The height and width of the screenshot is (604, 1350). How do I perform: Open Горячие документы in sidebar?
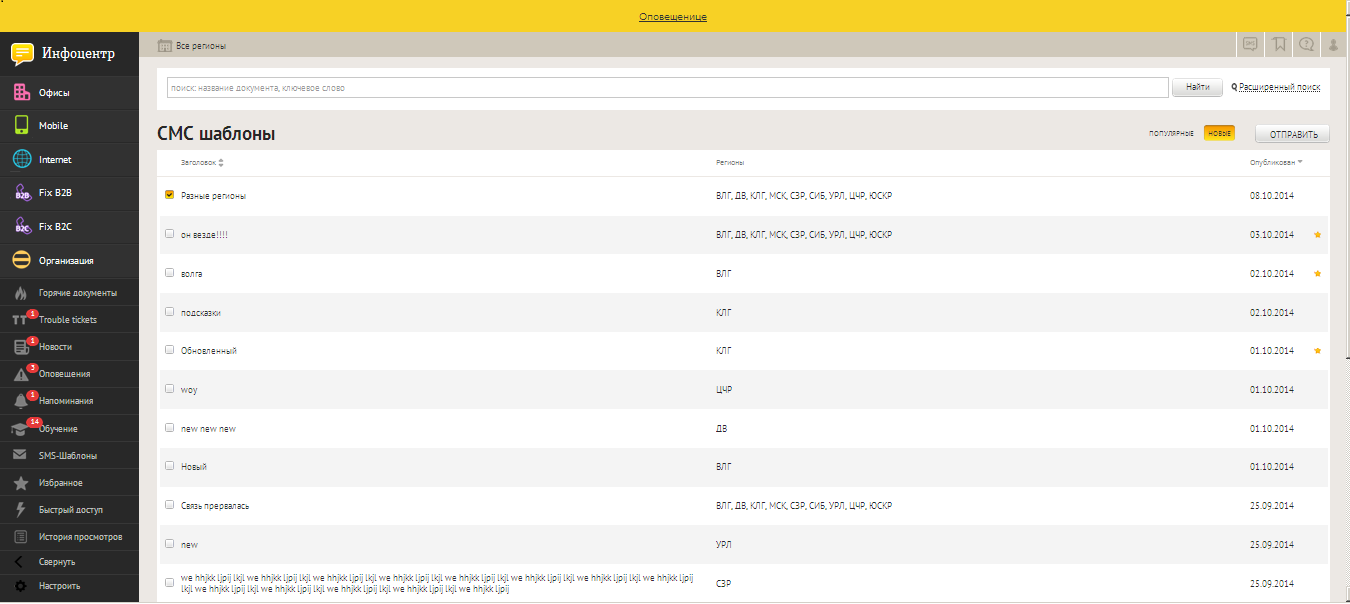70,293
